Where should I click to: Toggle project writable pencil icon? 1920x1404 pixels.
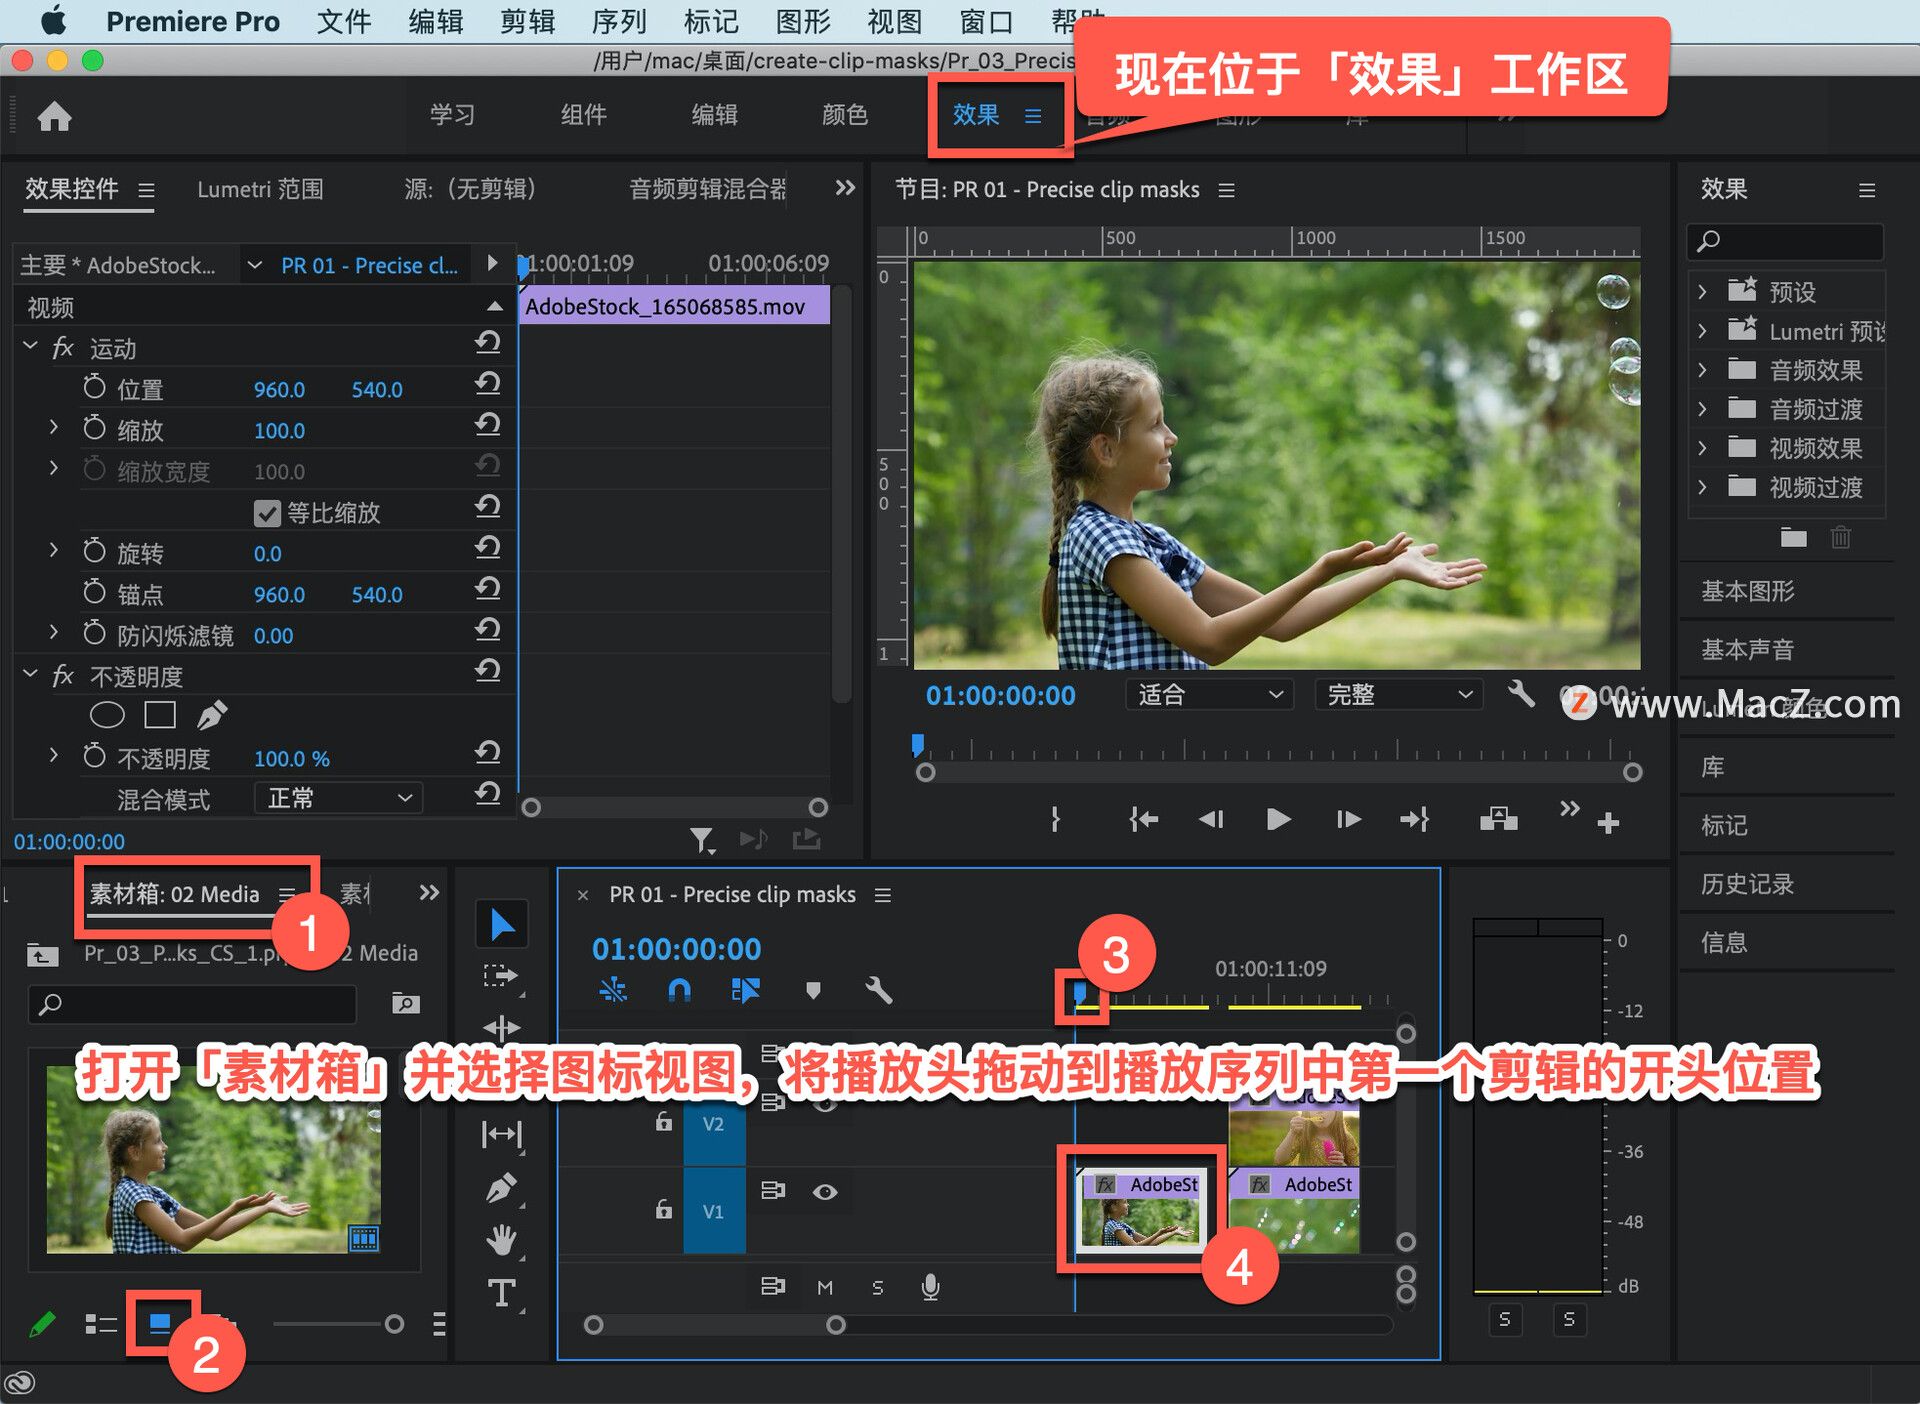point(42,1324)
